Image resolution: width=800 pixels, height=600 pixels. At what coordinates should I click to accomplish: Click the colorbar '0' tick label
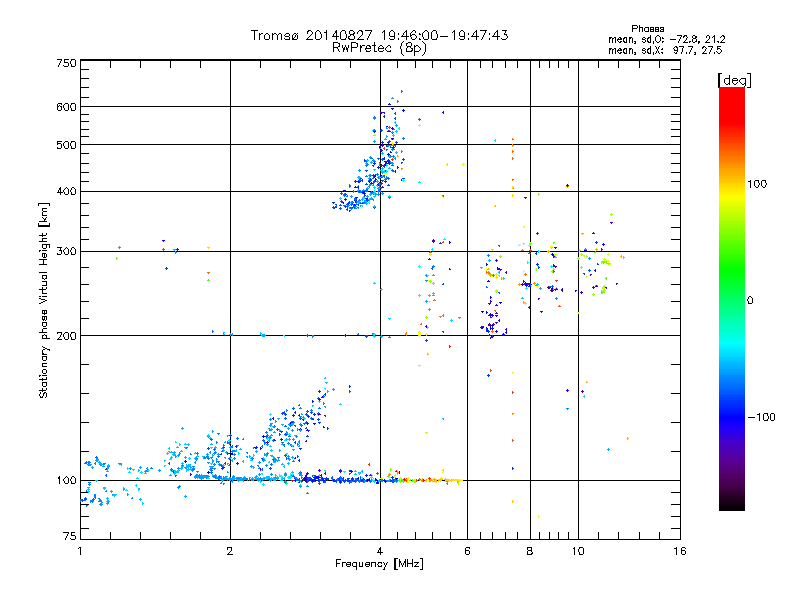(750, 301)
